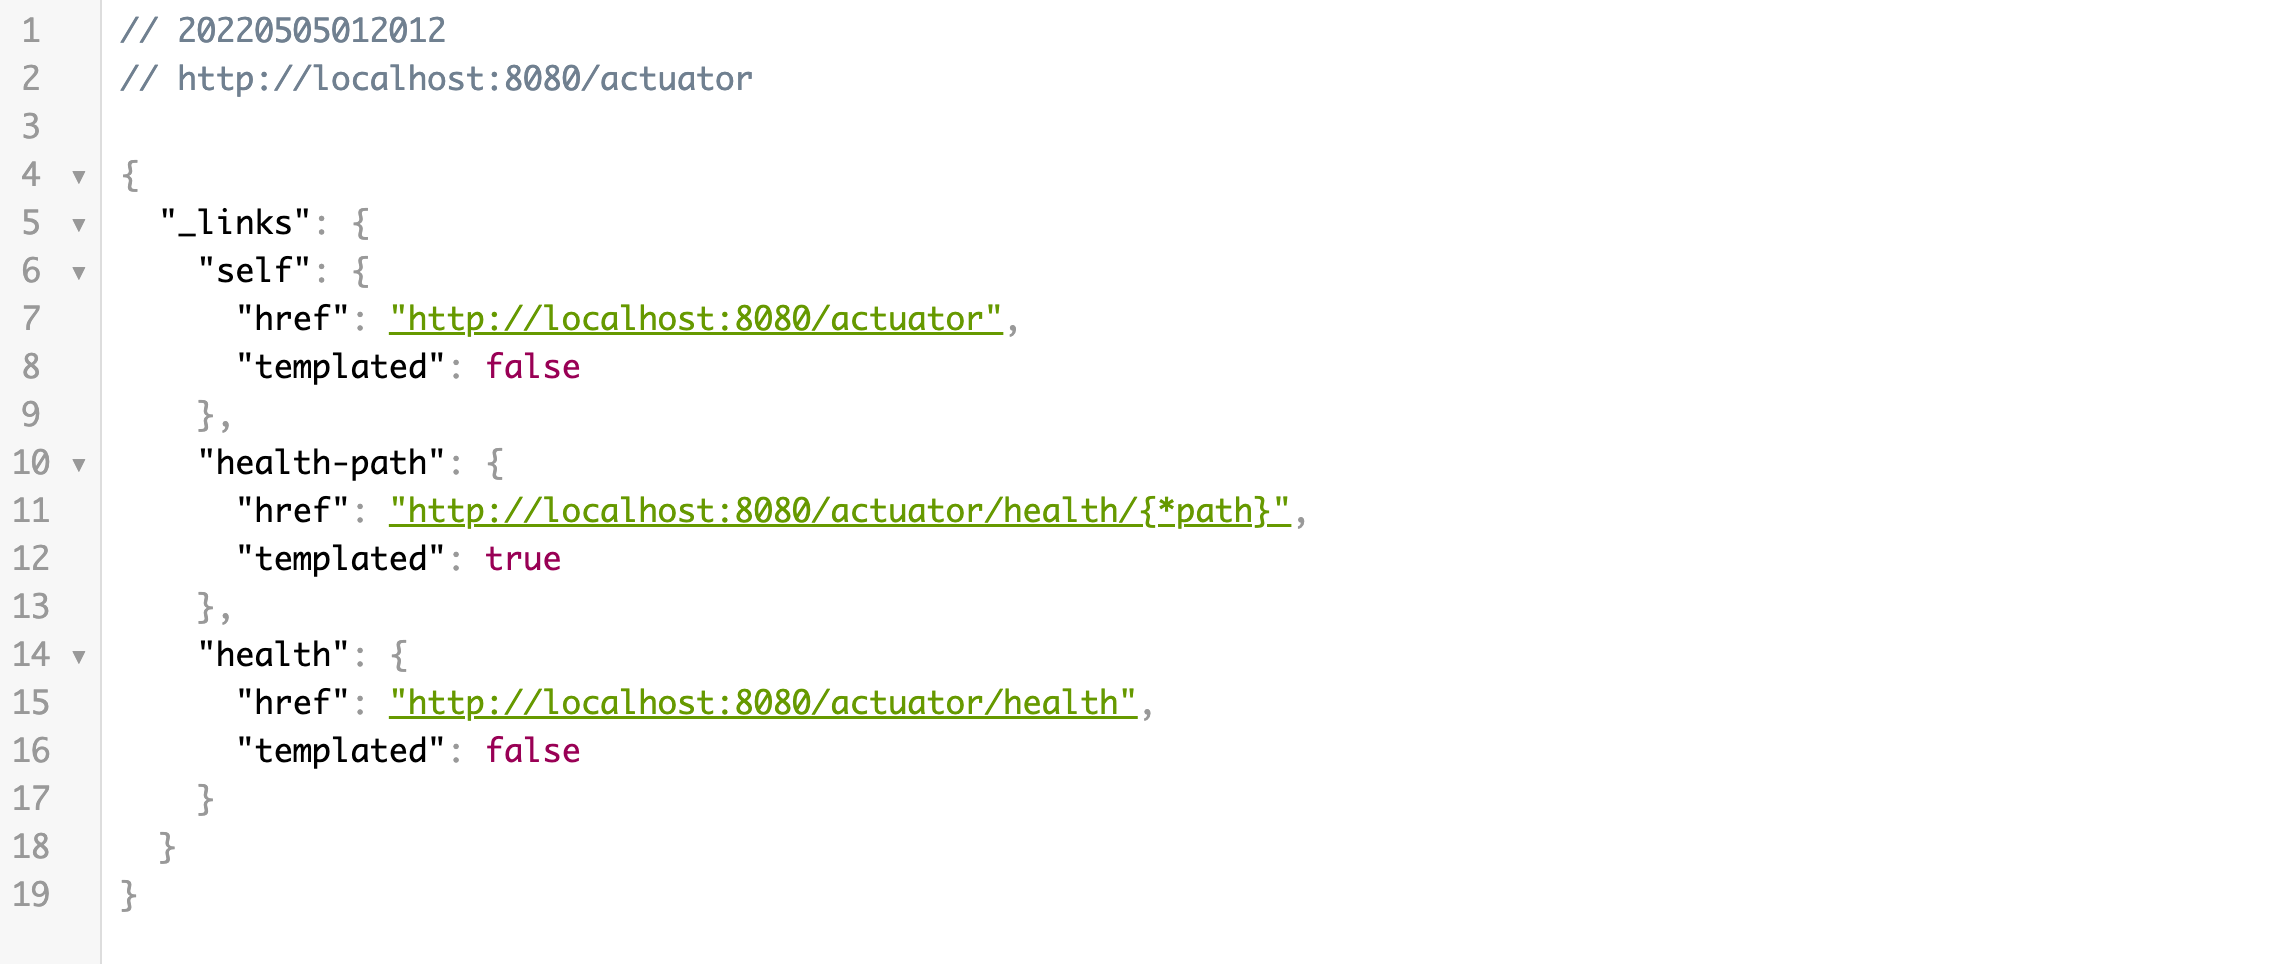Image resolution: width=2271 pixels, height=964 pixels.
Task: Click the "health-path" key text
Action: [x=321, y=463]
